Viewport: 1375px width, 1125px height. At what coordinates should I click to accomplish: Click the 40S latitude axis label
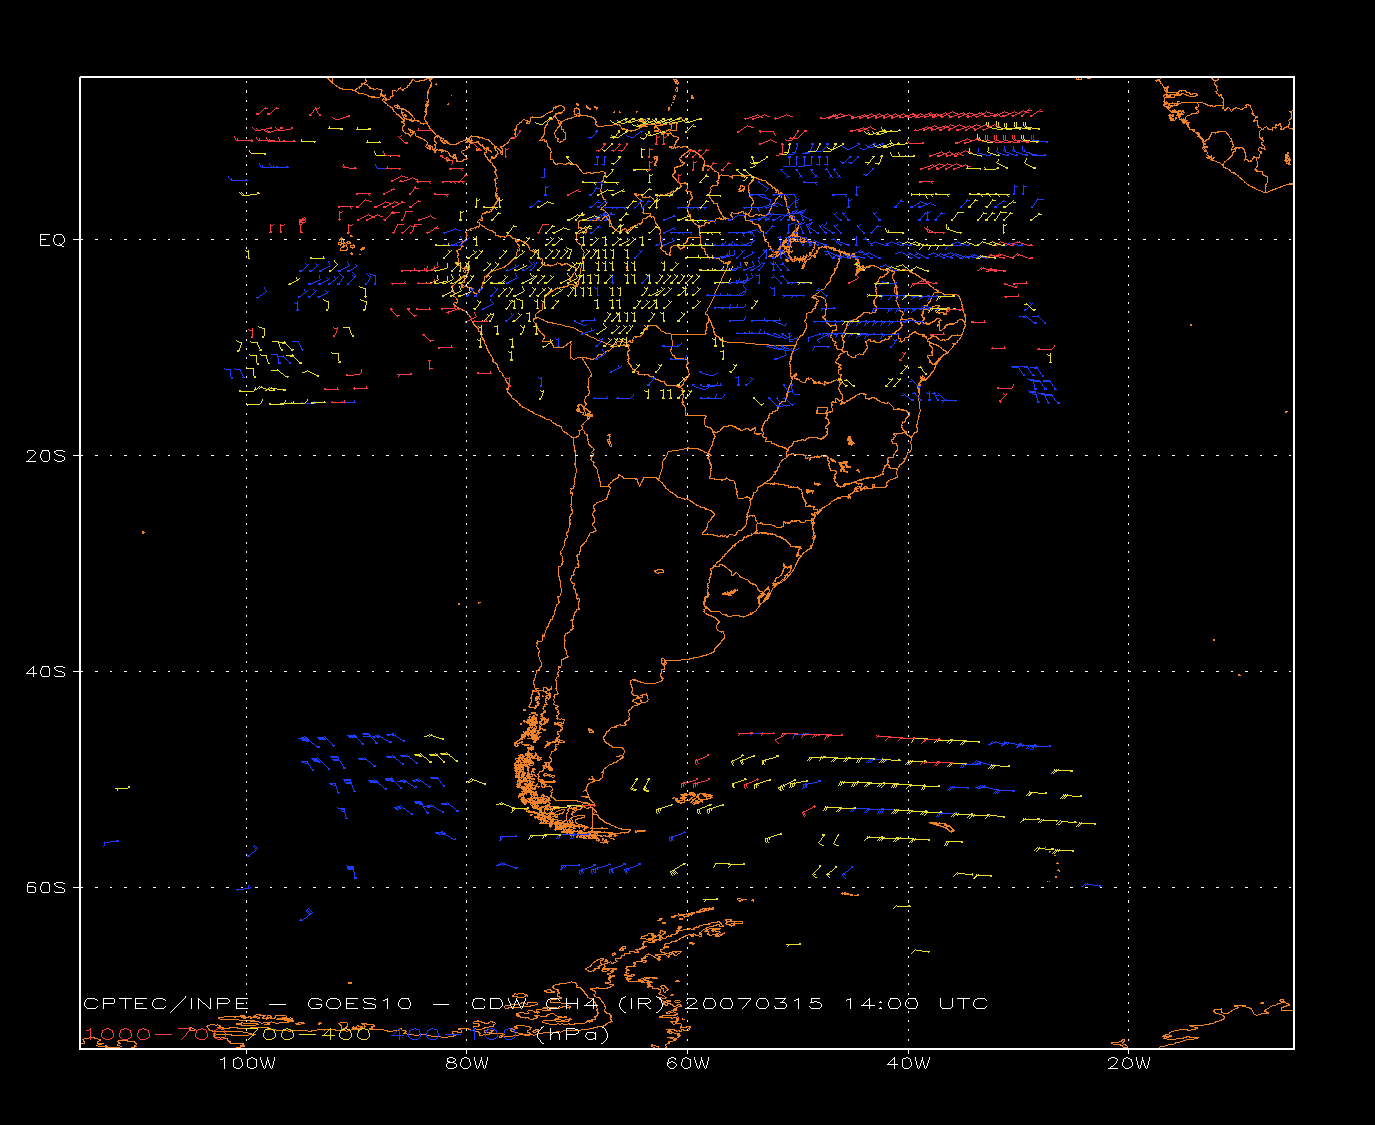[x=45, y=671]
